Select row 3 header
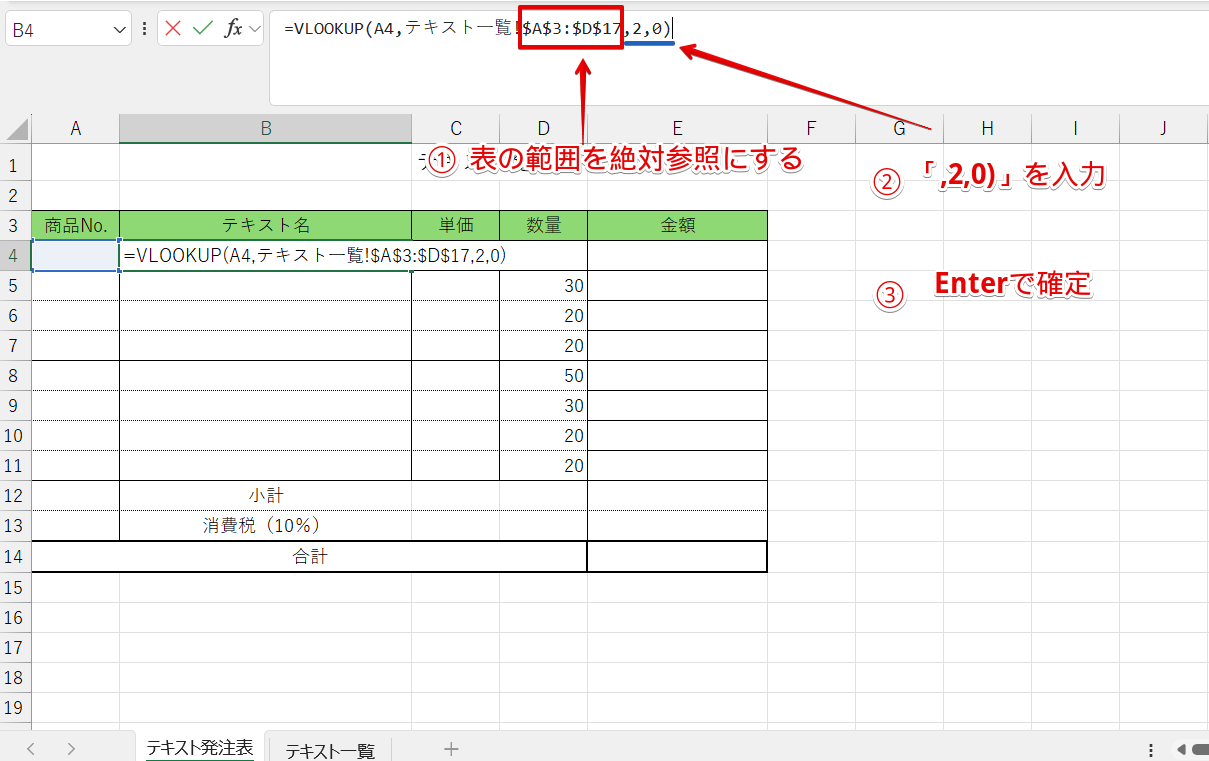The width and height of the screenshot is (1209, 761). (15, 225)
